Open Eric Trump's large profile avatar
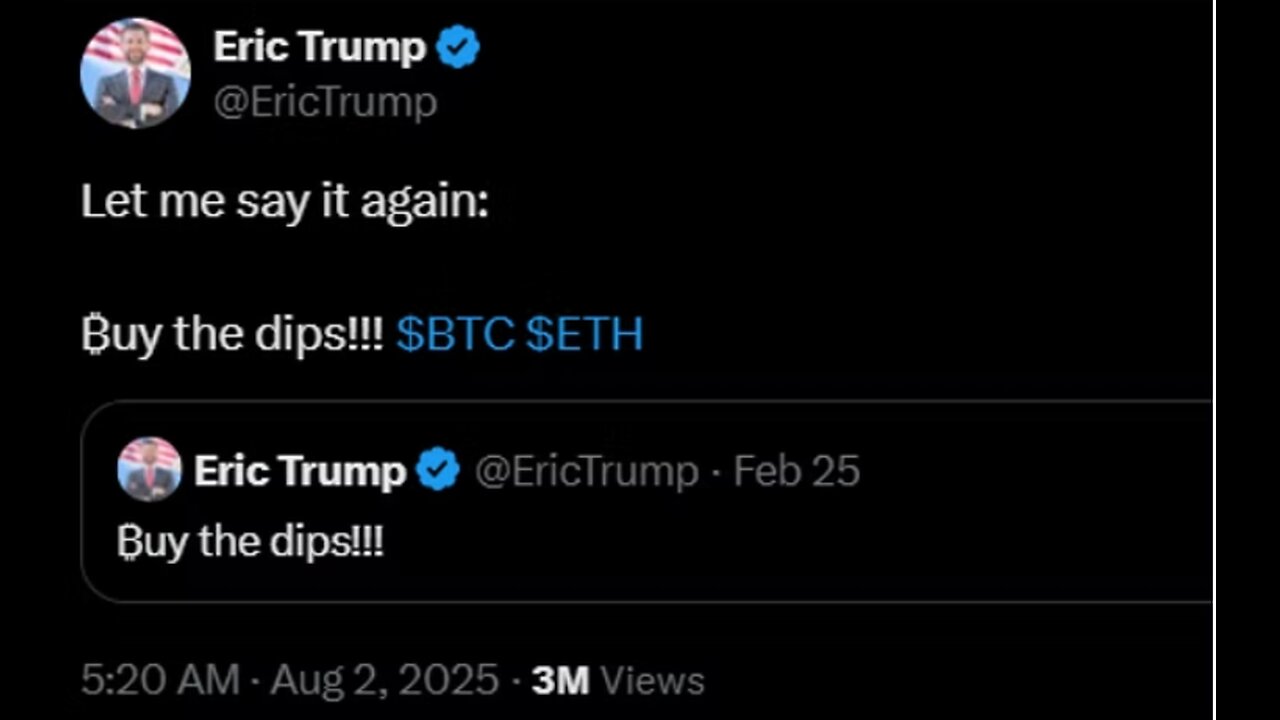Screen dimensions: 1280x720 [x=135, y=73]
